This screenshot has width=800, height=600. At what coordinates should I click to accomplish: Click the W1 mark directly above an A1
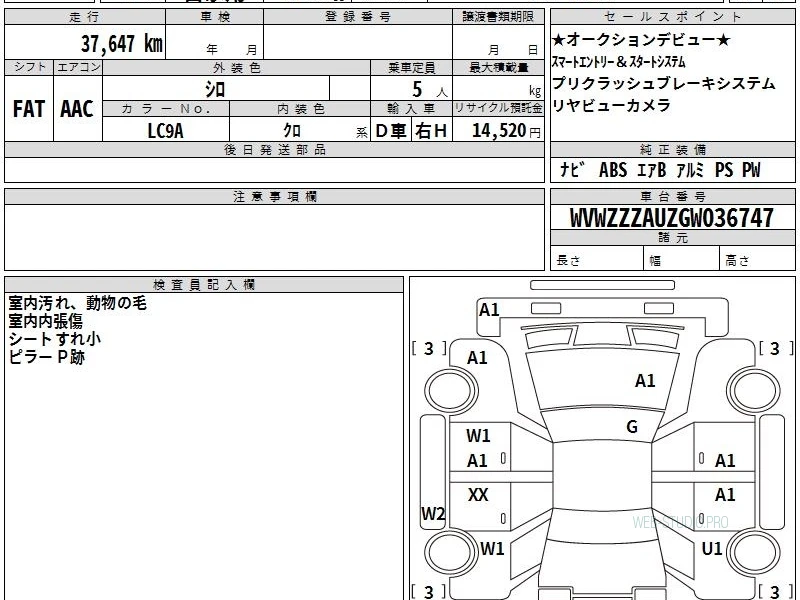(478, 436)
